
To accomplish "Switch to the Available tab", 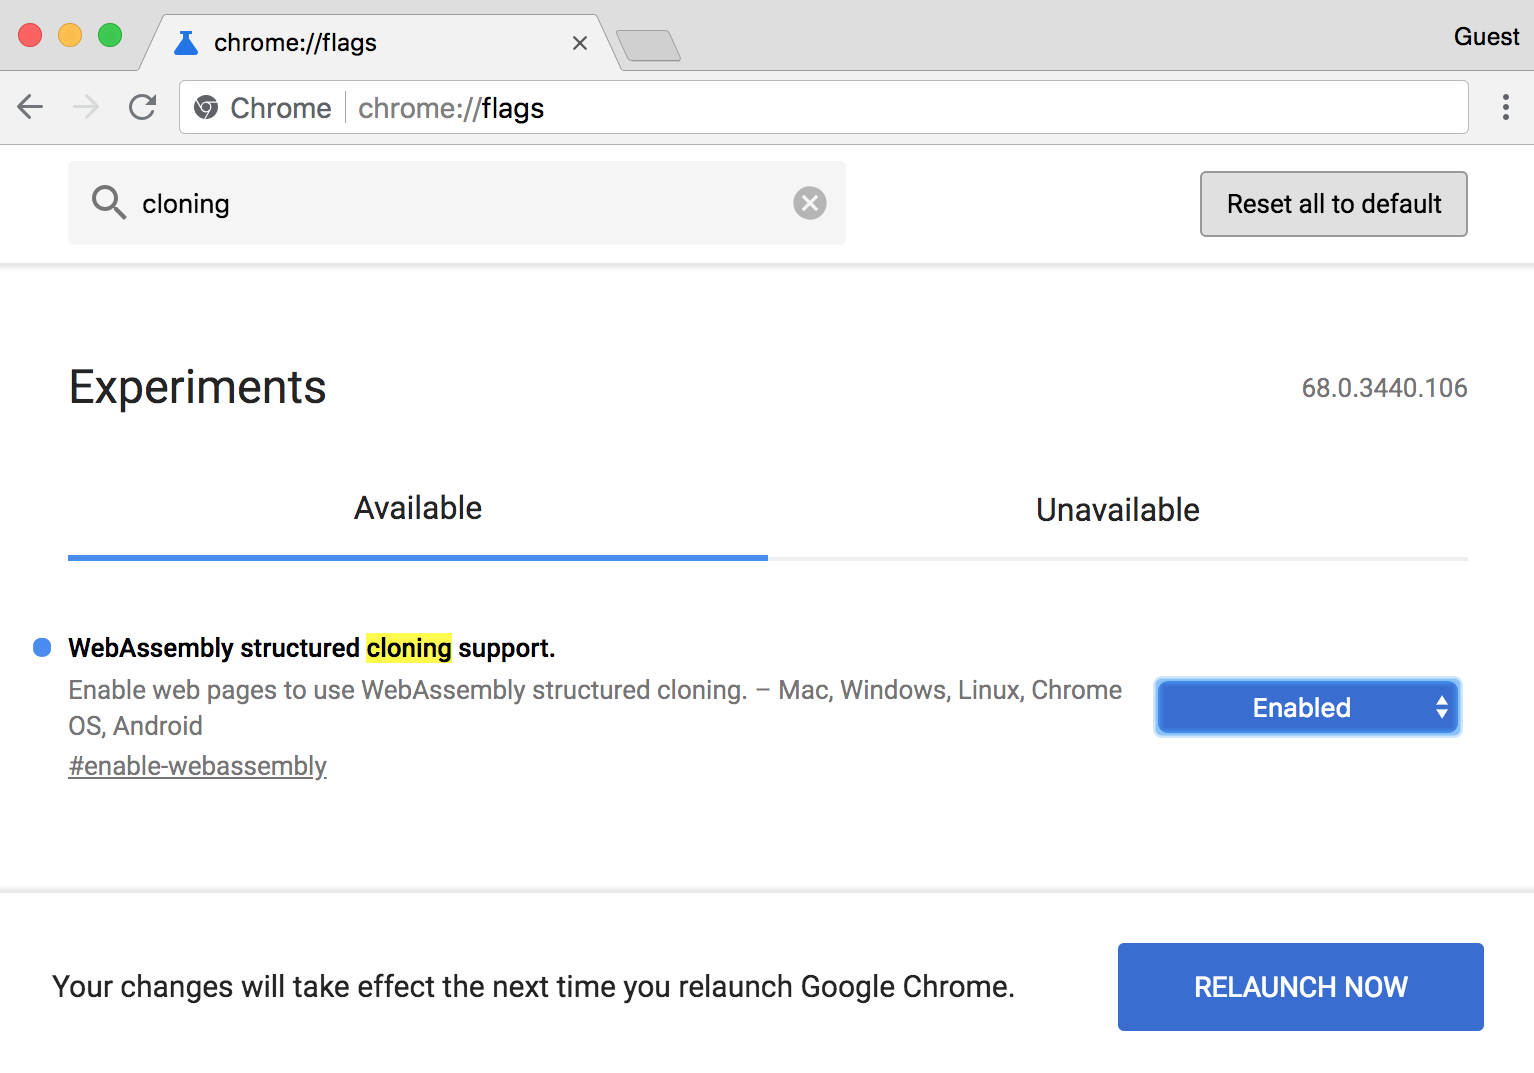I will (x=418, y=508).
